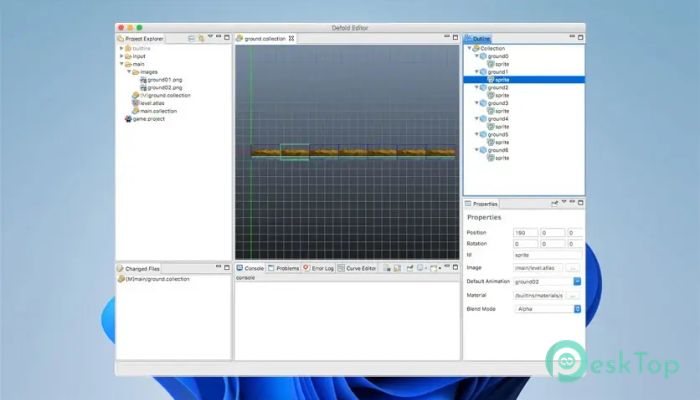Collapse the images folder
700x400 pixels.
(129, 72)
